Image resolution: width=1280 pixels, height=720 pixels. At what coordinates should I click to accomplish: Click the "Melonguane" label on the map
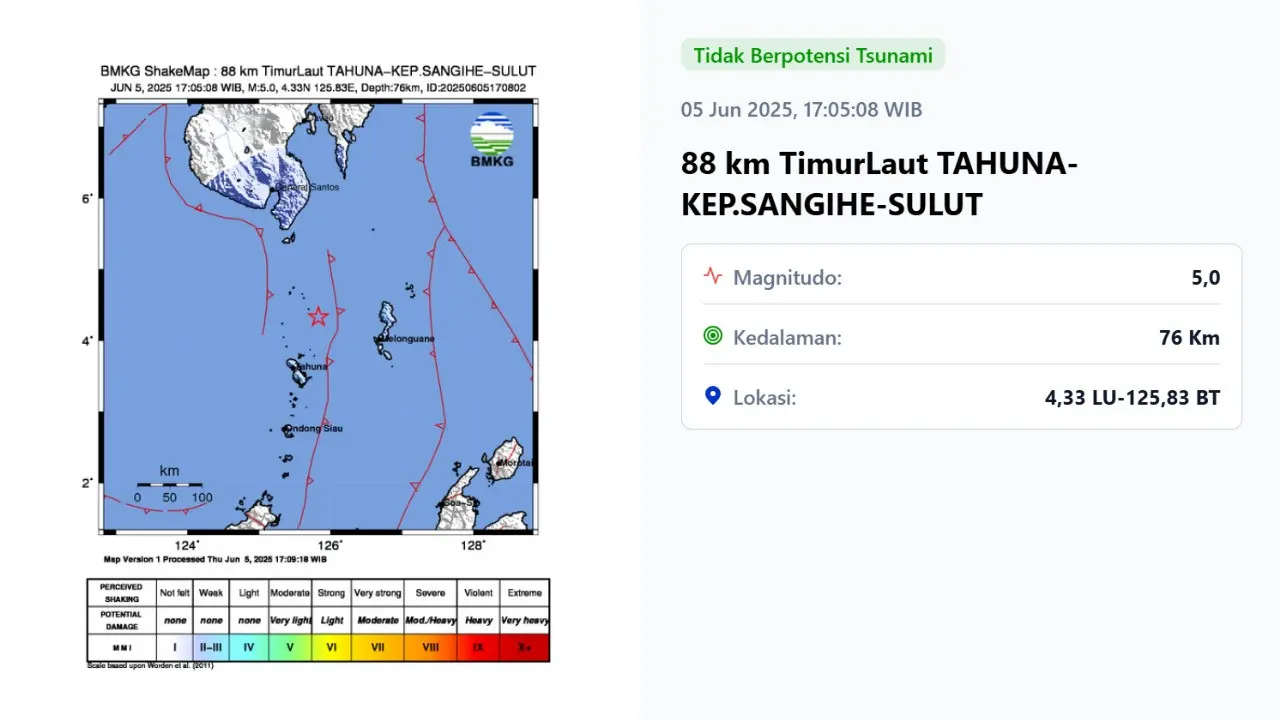click(407, 339)
